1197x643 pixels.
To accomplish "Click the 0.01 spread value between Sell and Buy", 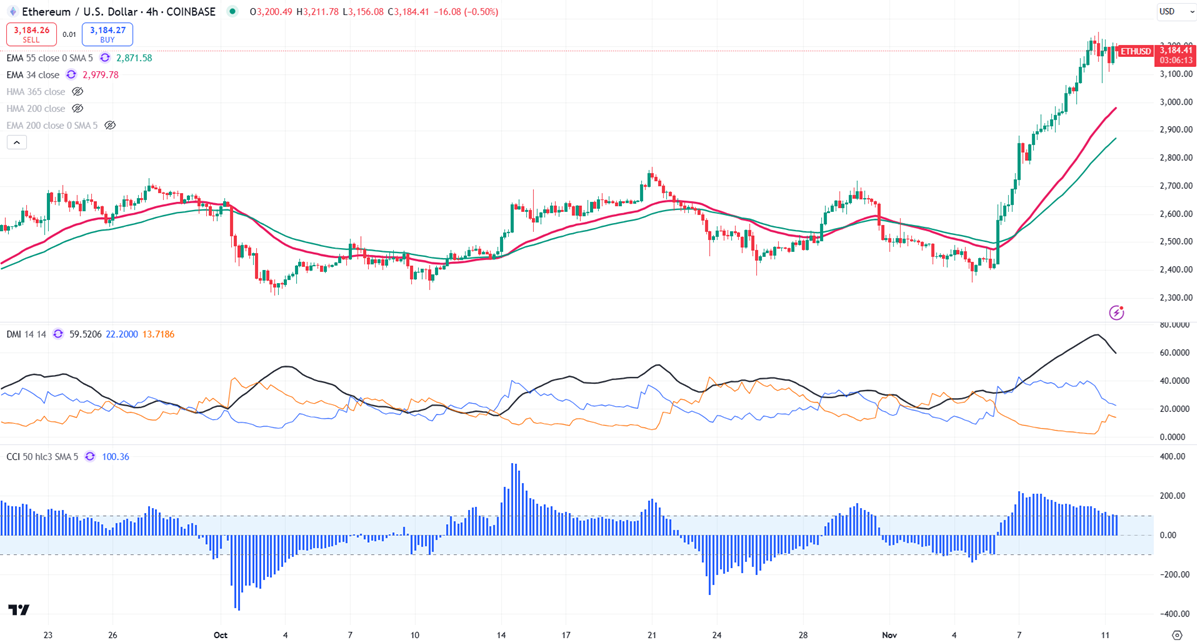I will point(69,34).
